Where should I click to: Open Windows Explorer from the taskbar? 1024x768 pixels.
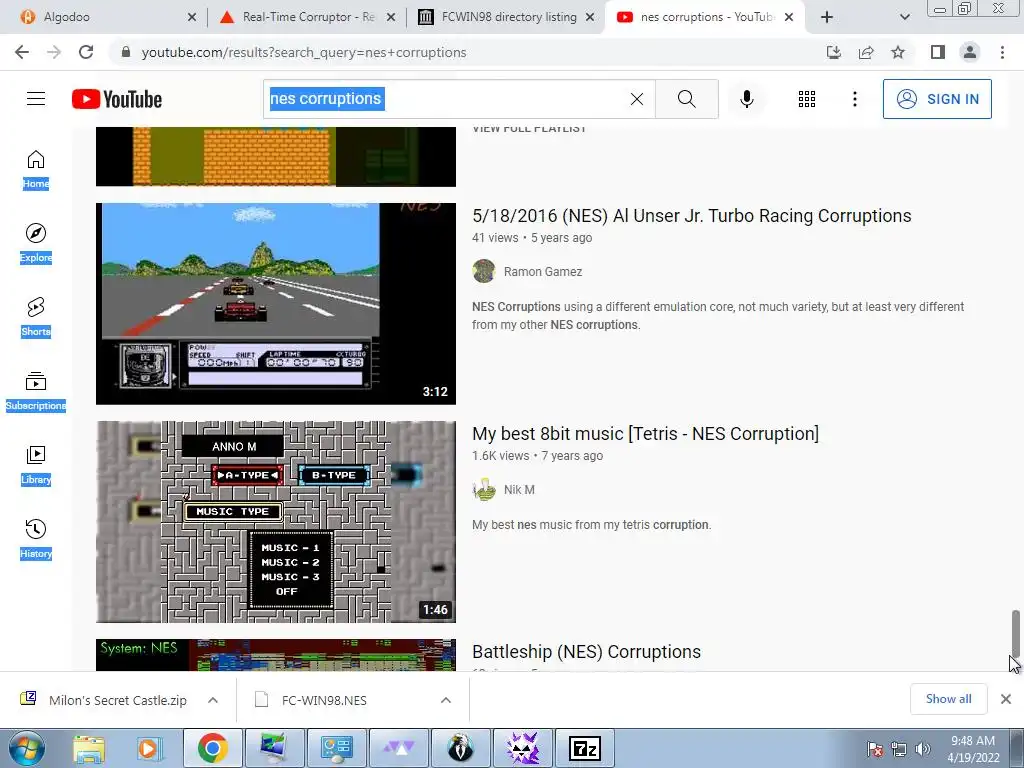click(x=88, y=748)
